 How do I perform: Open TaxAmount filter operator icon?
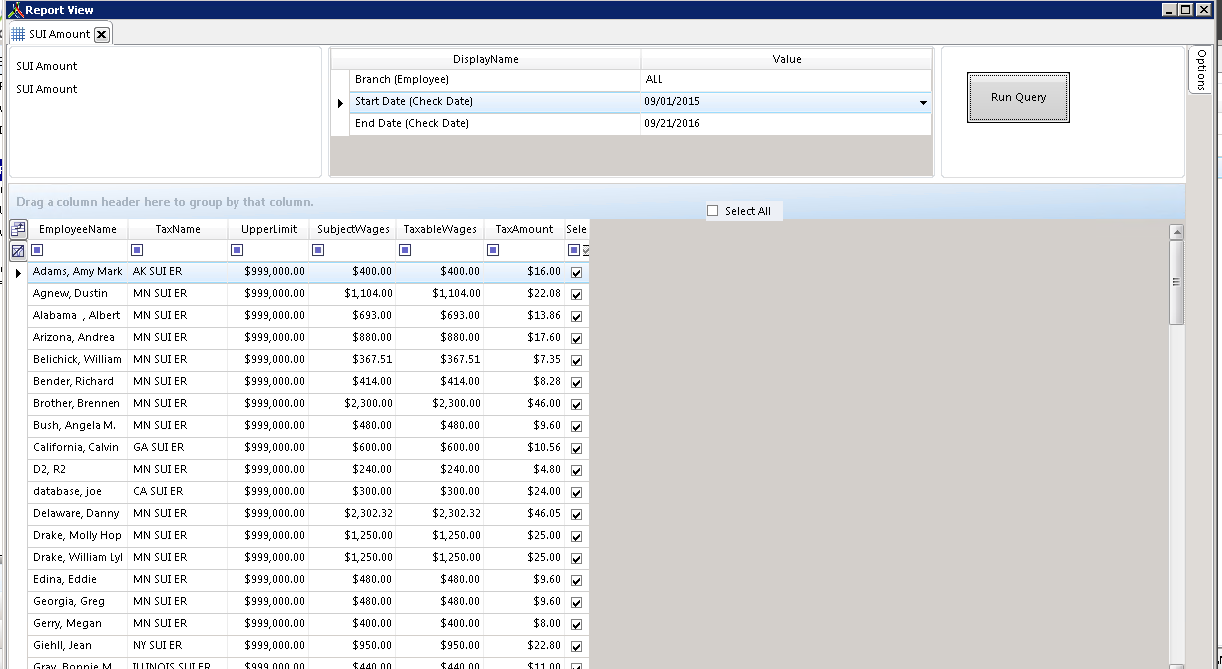(x=493, y=250)
